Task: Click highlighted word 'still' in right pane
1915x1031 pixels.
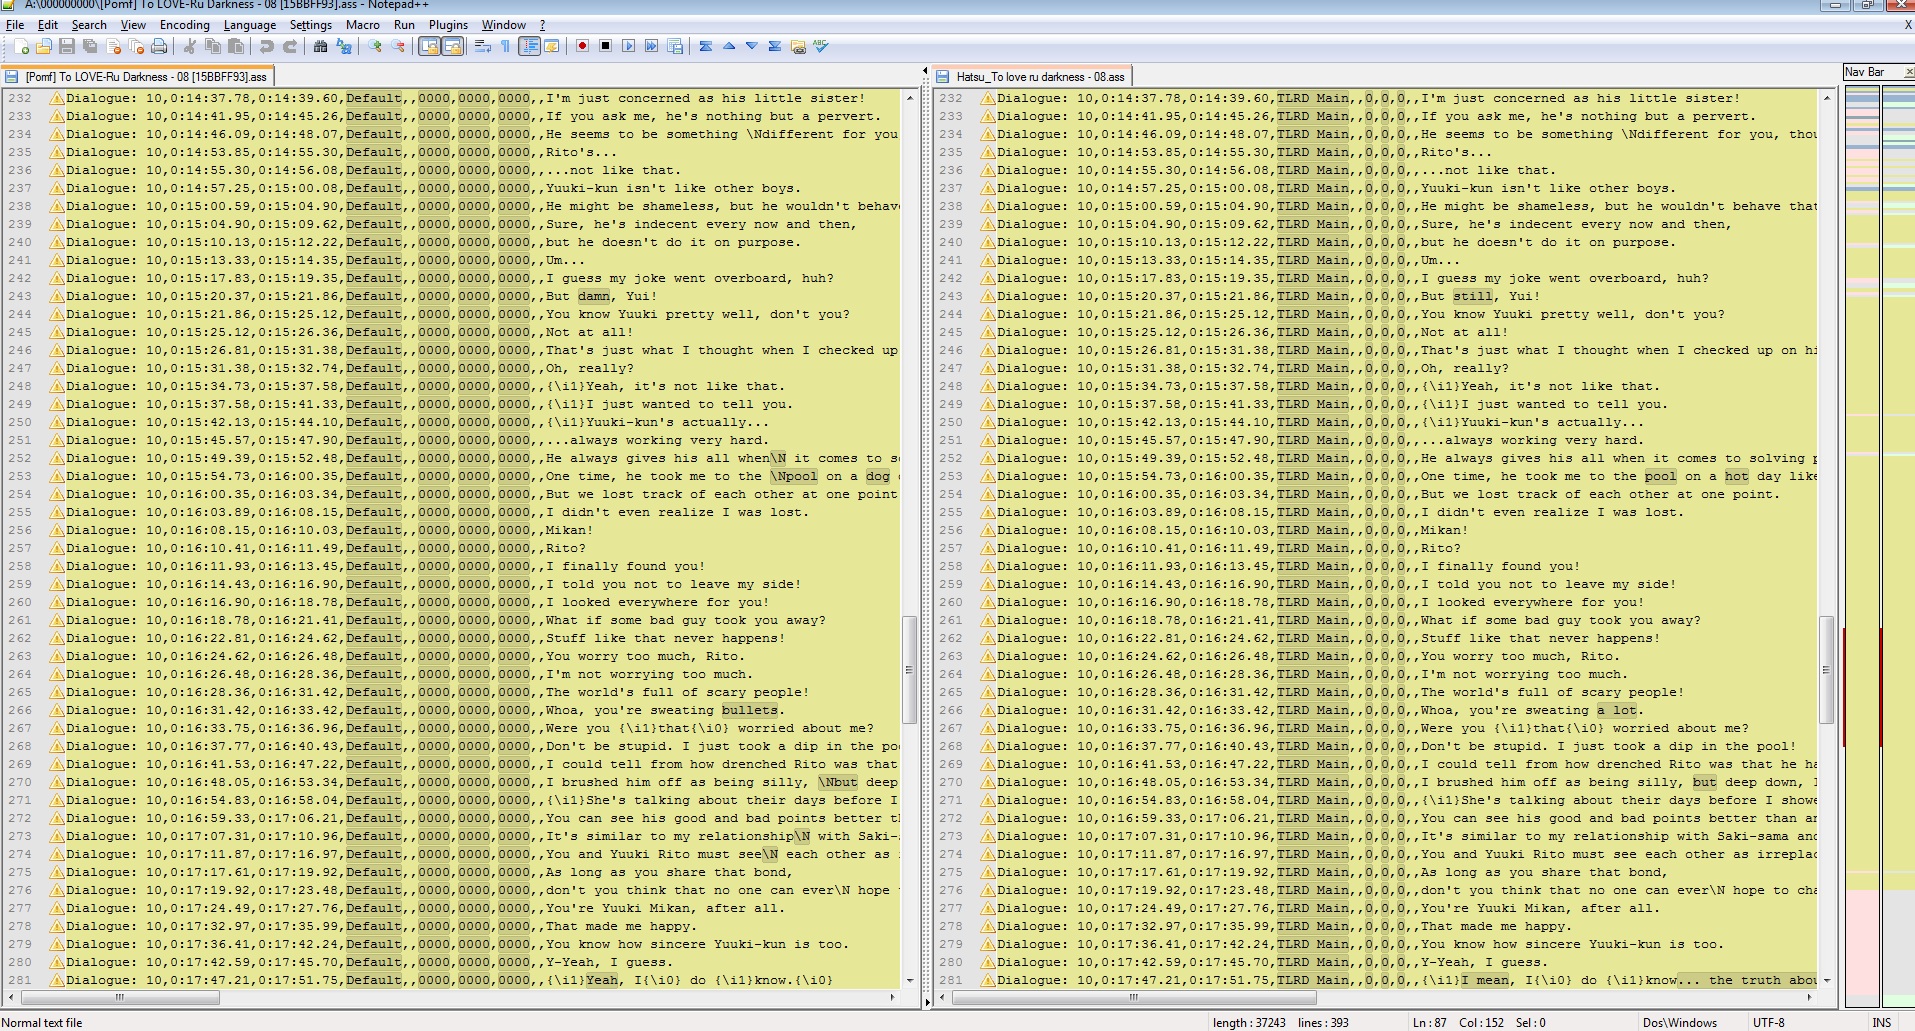Action: point(1472,296)
